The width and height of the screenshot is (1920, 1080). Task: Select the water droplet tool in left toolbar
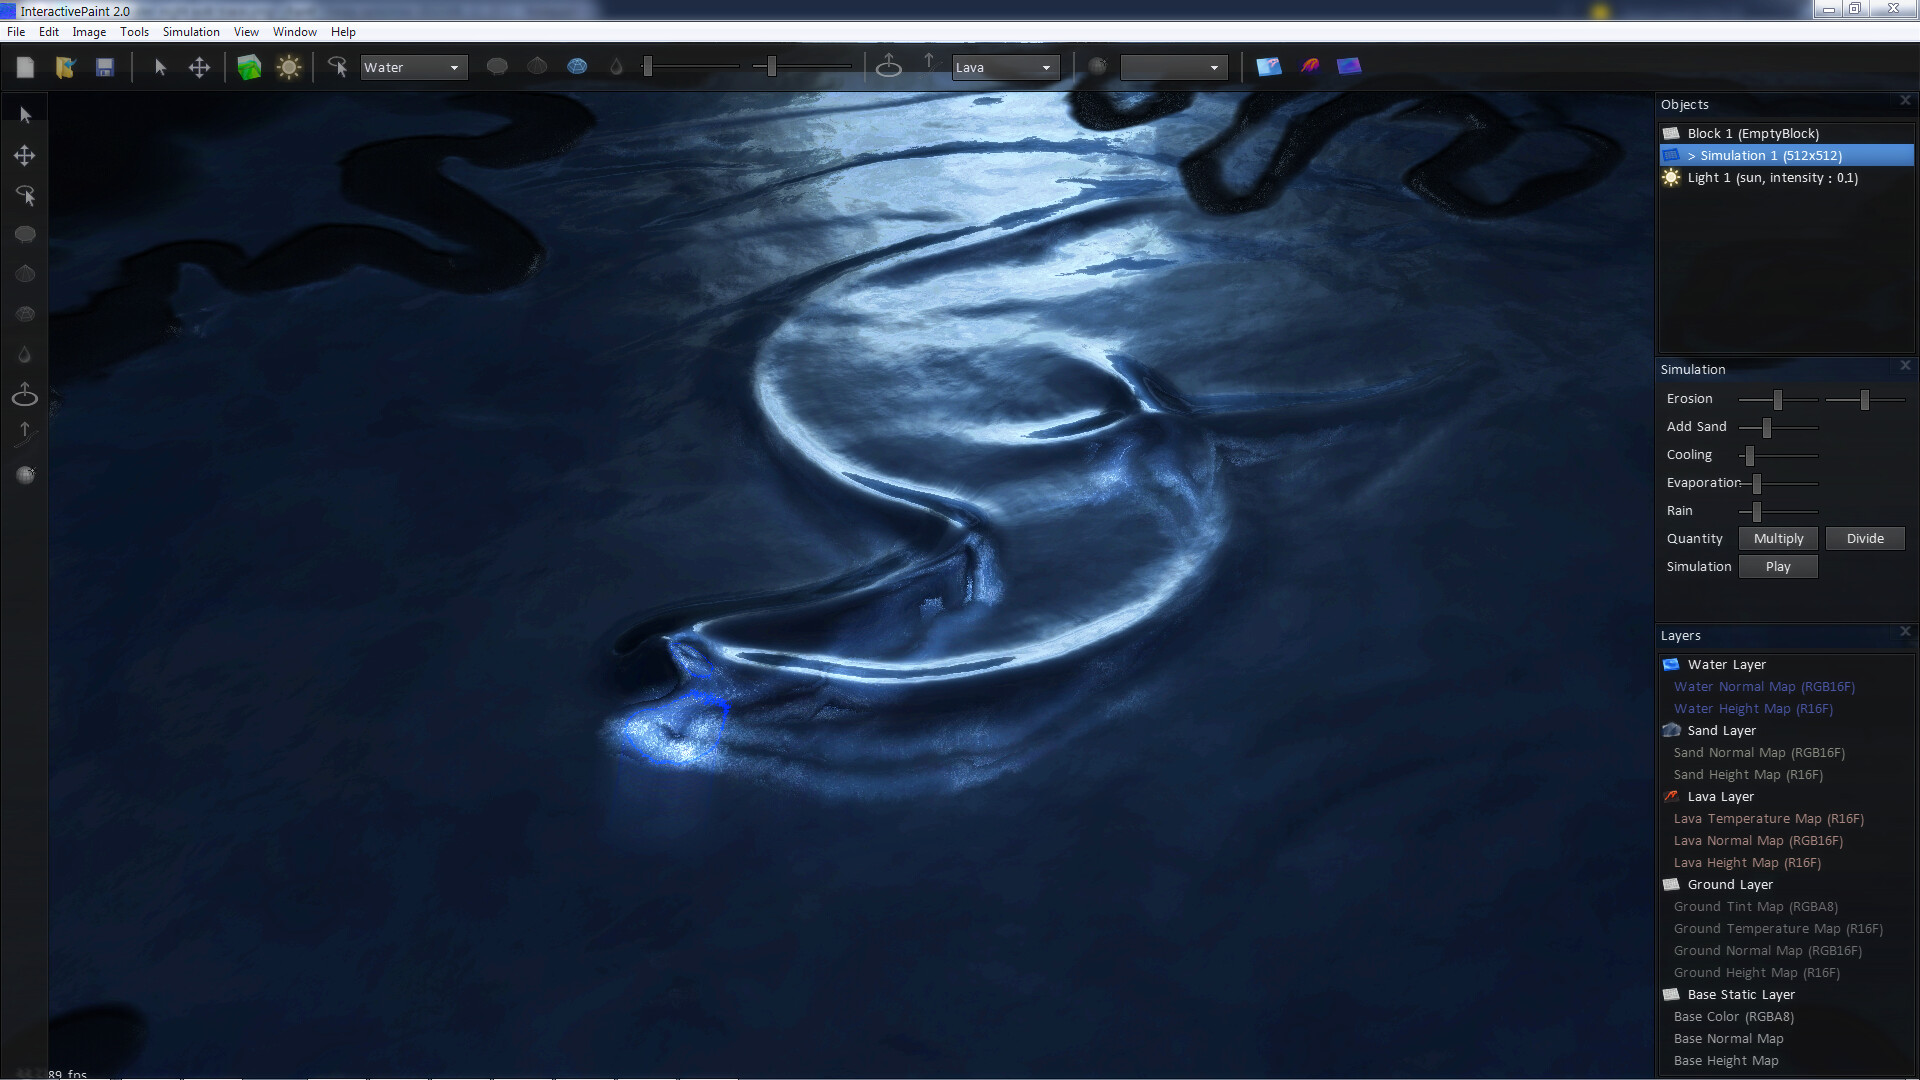pyautogui.click(x=24, y=354)
